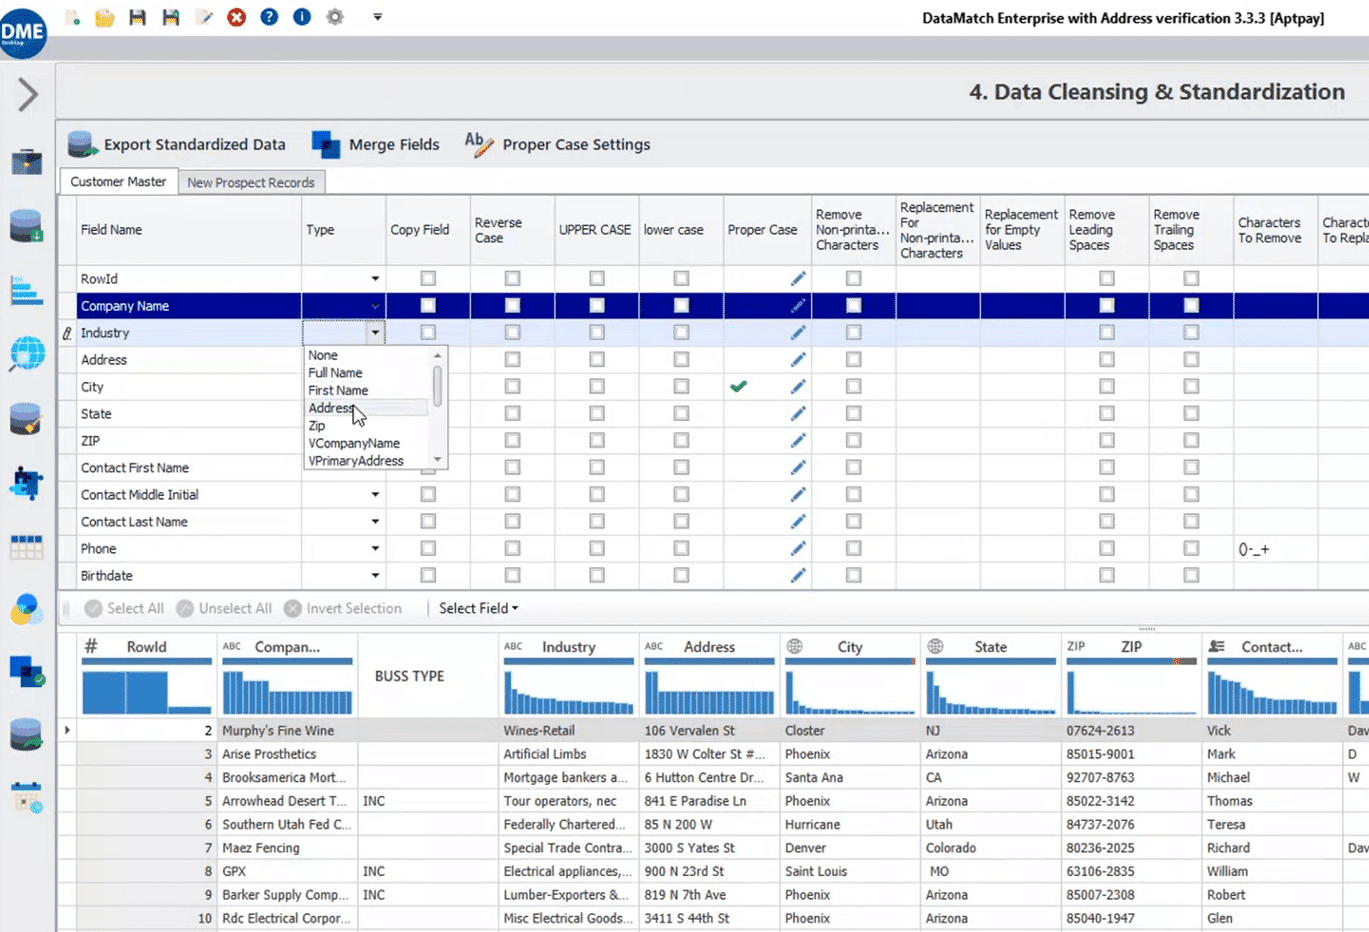Viewport: 1369px width, 932px height.
Task: Click the Unselect All button
Action: pyautogui.click(x=224, y=608)
